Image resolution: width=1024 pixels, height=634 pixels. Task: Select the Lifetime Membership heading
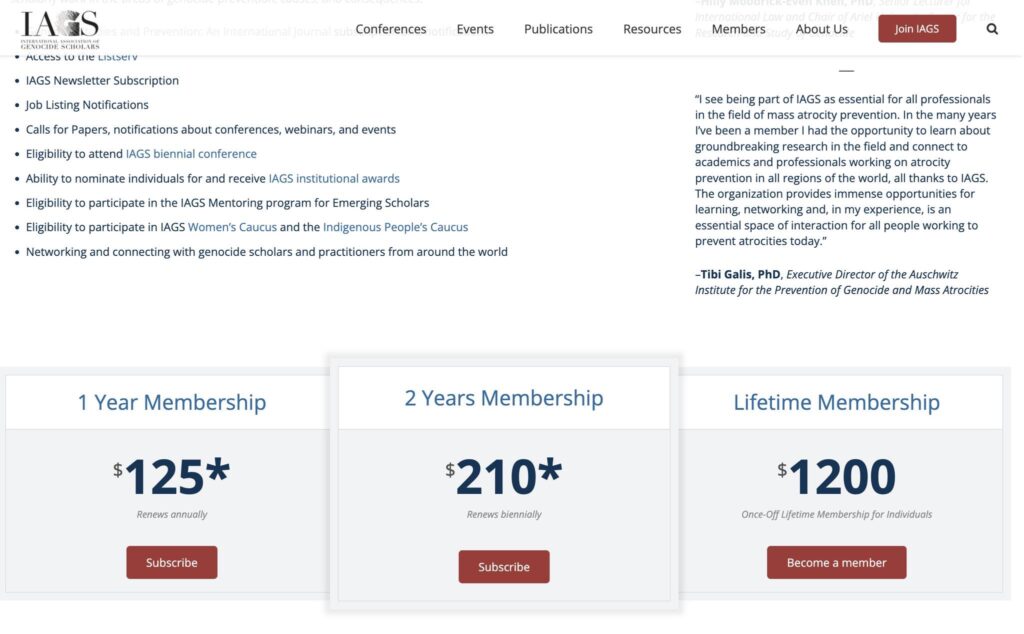click(837, 402)
